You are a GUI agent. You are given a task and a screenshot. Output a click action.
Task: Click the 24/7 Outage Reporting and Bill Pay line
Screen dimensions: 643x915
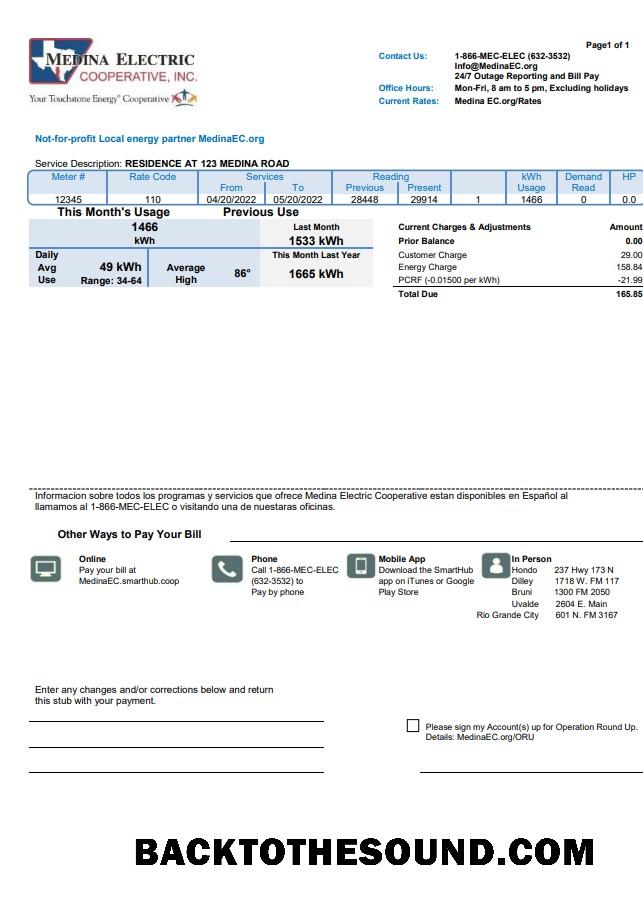click(x=527, y=76)
